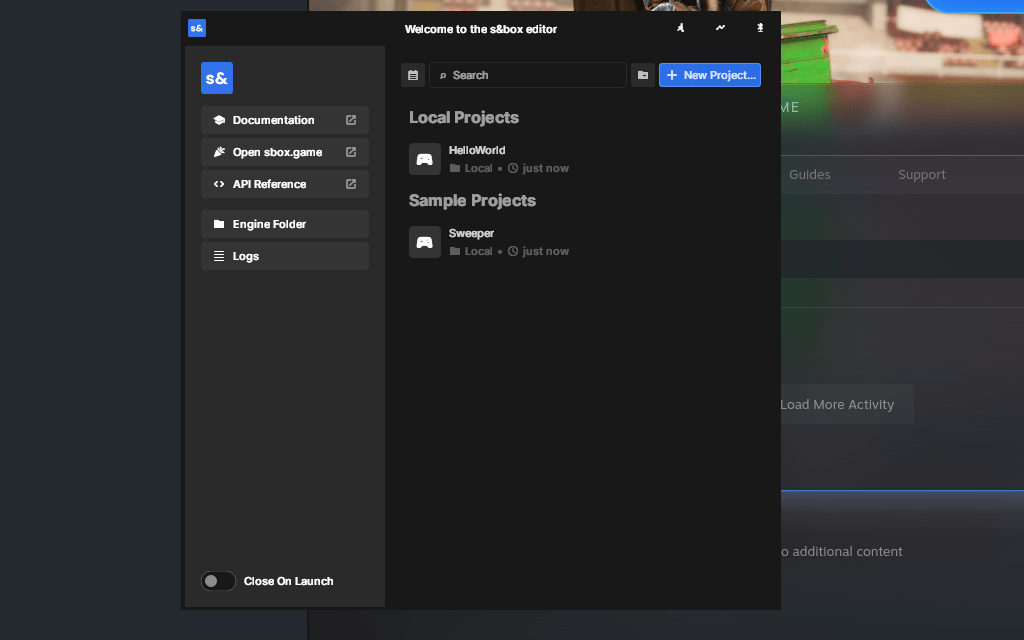
Task: Click the running figure icon in title bar
Action: tap(680, 27)
